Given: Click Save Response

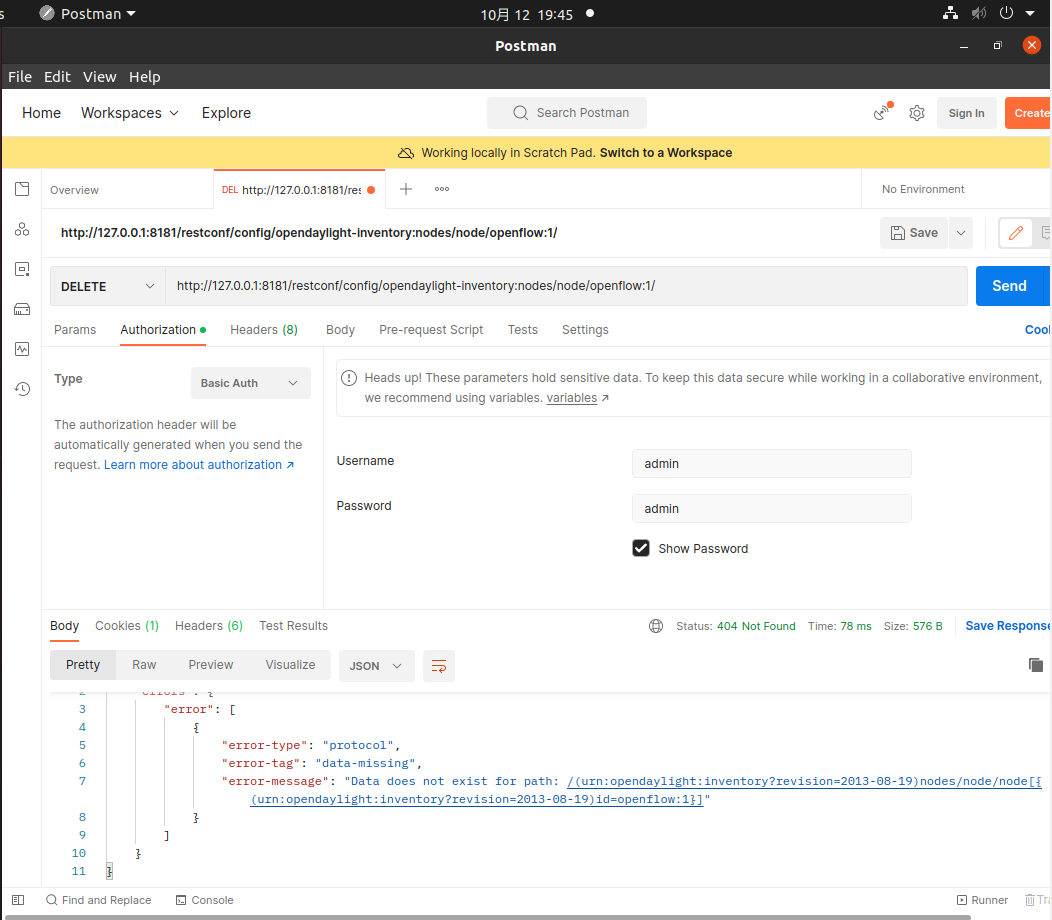Looking at the screenshot, I should [x=1007, y=625].
